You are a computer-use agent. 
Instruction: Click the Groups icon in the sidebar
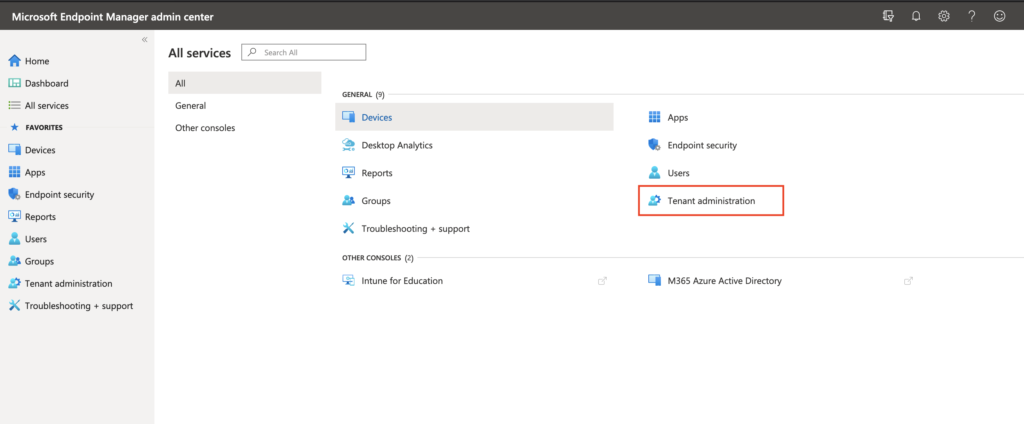14,261
